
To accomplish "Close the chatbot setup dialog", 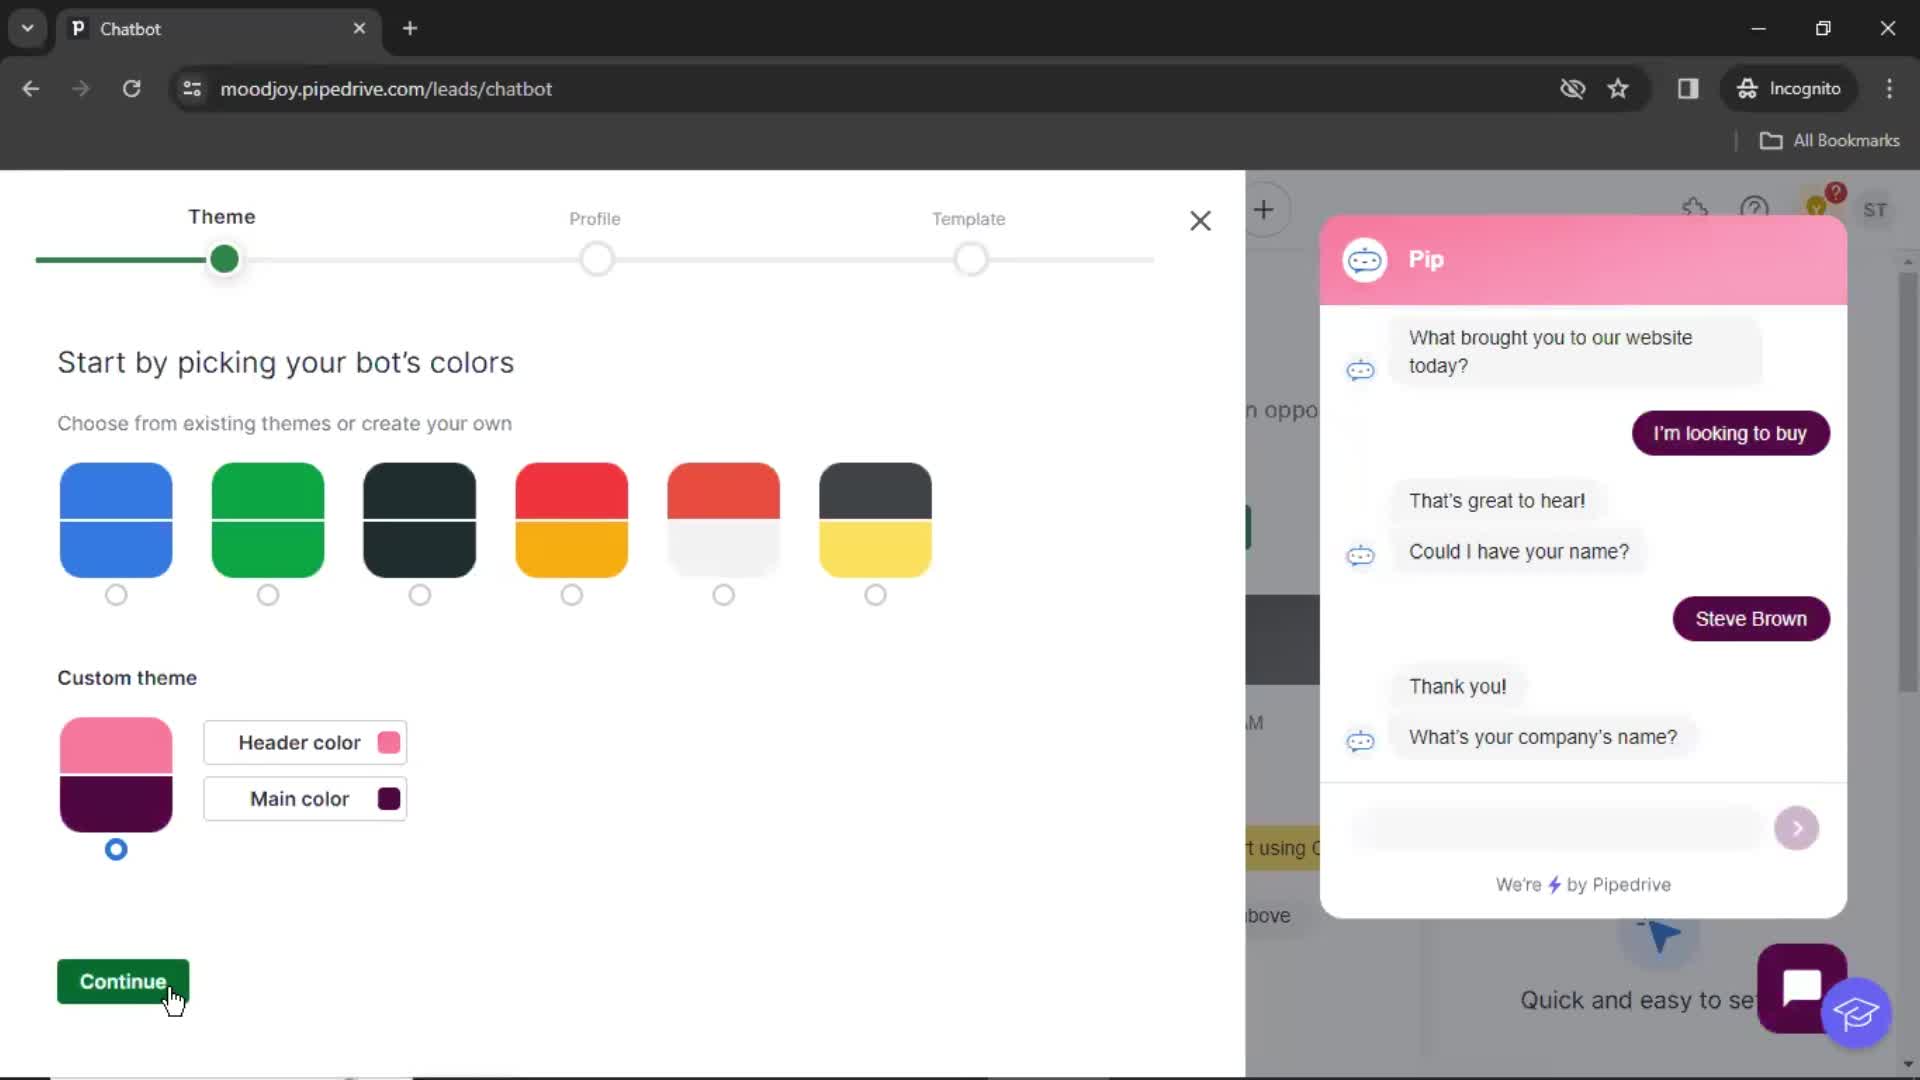I will pos(1200,221).
